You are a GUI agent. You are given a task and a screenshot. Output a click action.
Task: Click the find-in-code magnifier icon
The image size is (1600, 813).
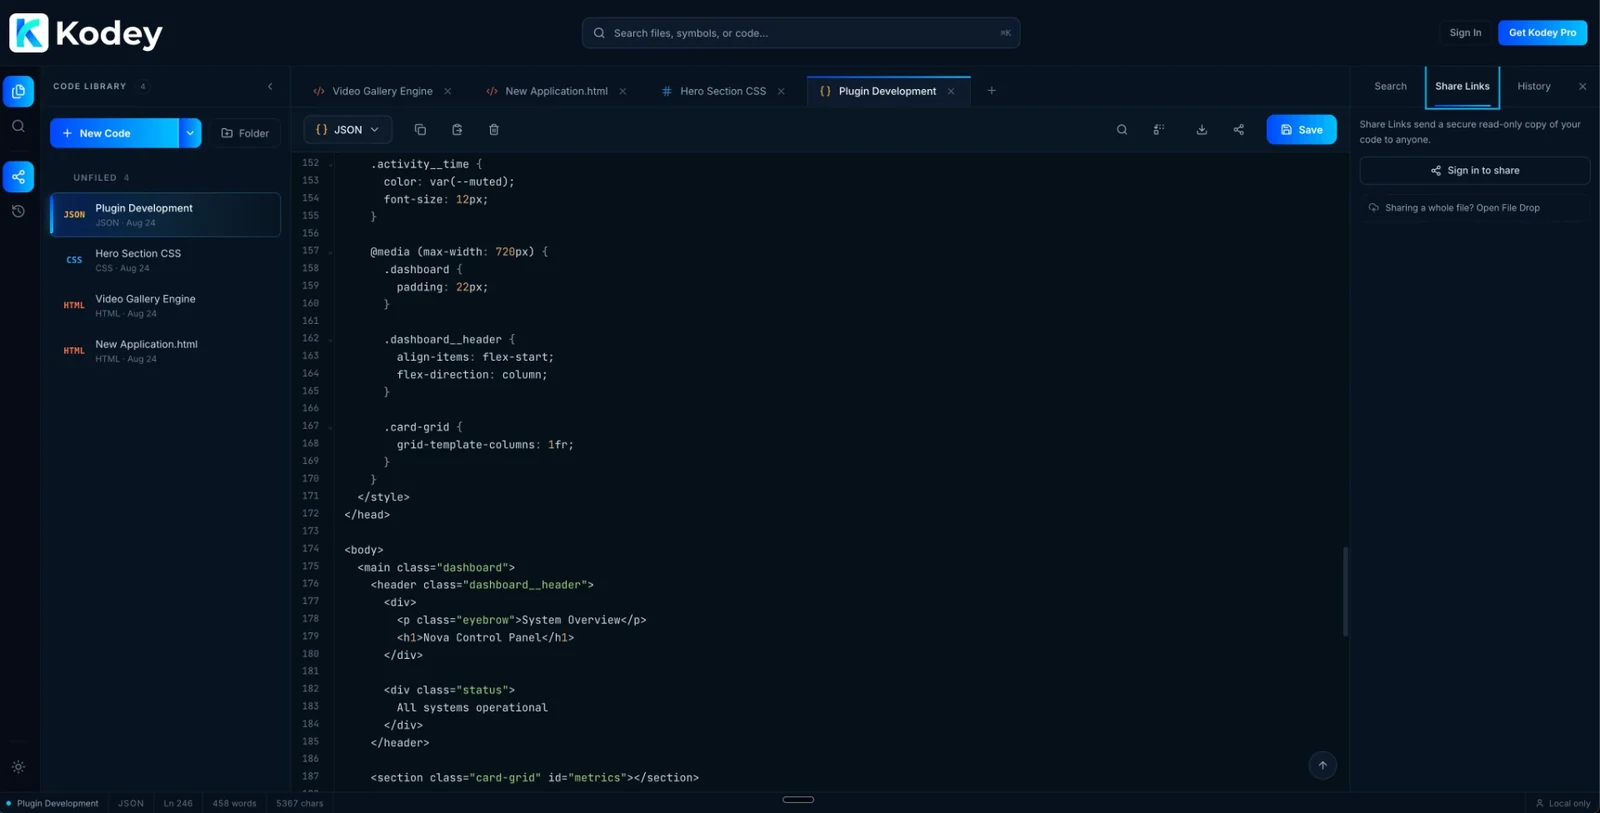coord(1122,130)
